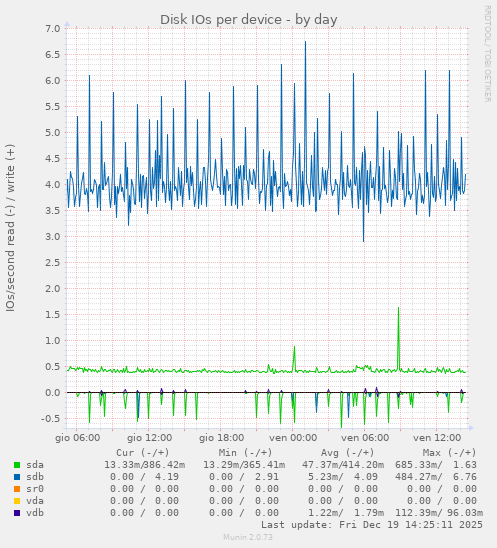Click the x-axis label 'ven 00:00'
This screenshot has height=548, width=497.
tap(293, 438)
